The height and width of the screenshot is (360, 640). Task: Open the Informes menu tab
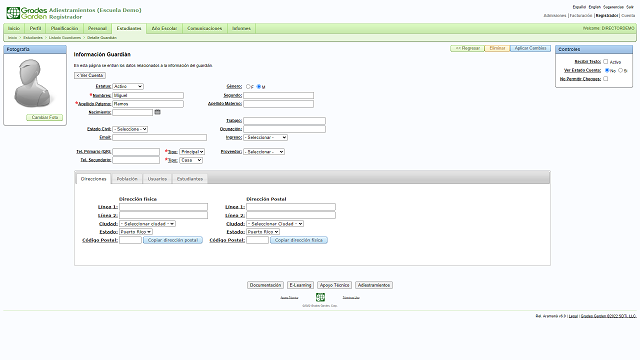241,28
